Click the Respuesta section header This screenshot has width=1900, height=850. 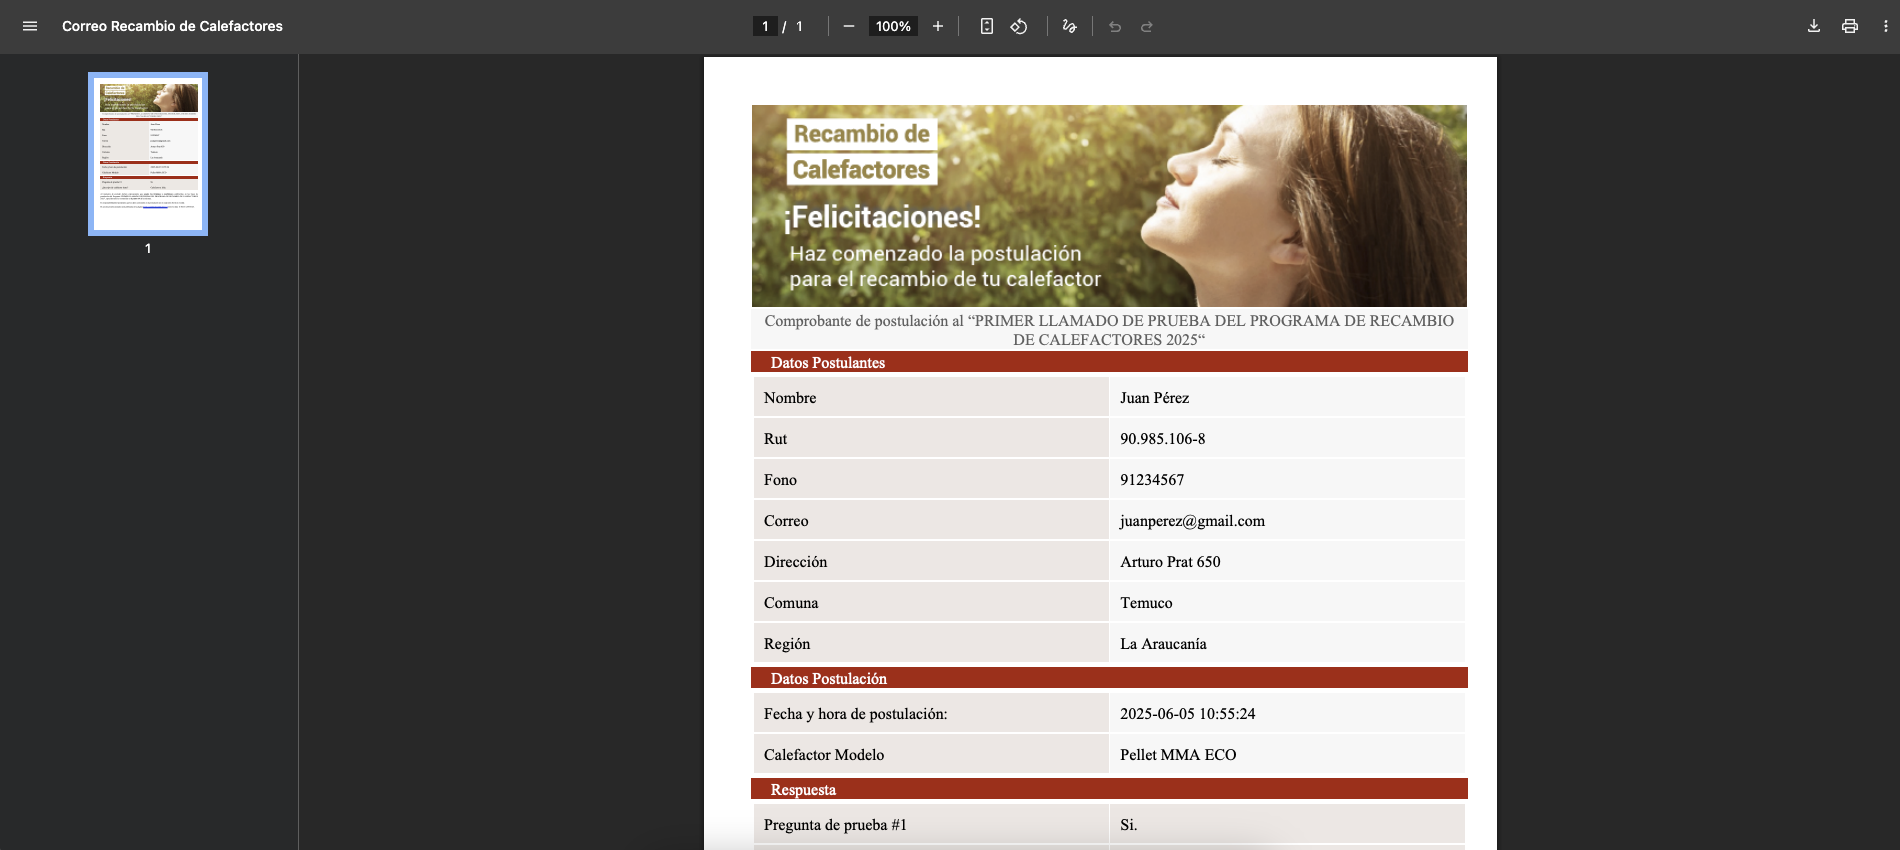(1109, 789)
